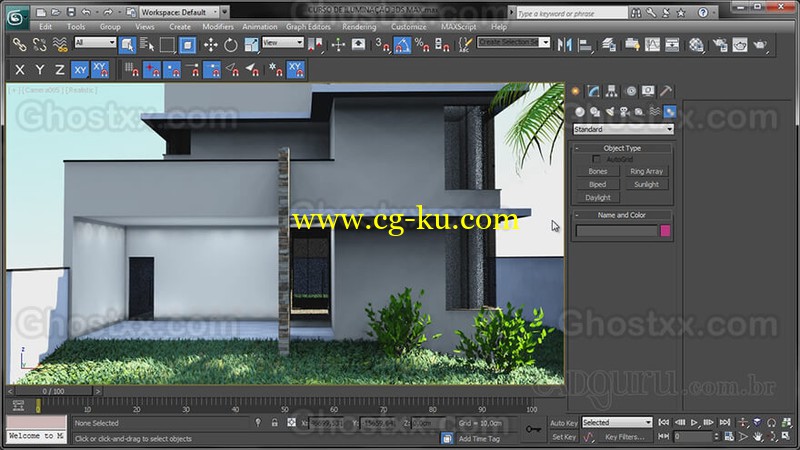The image size is (800, 450).
Task: Open the Hierarchy panel tab
Action: click(611, 91)
